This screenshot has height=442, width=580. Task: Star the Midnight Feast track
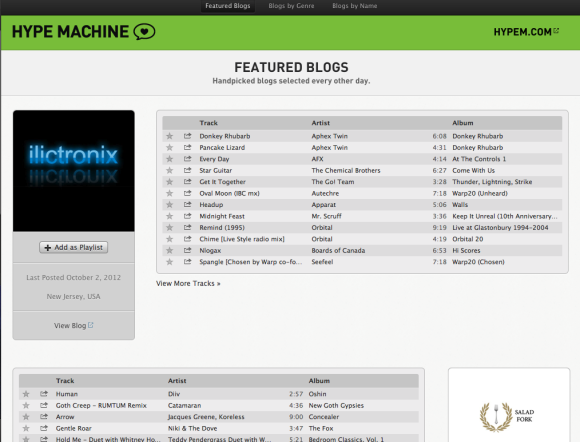(x=169, y=216)
